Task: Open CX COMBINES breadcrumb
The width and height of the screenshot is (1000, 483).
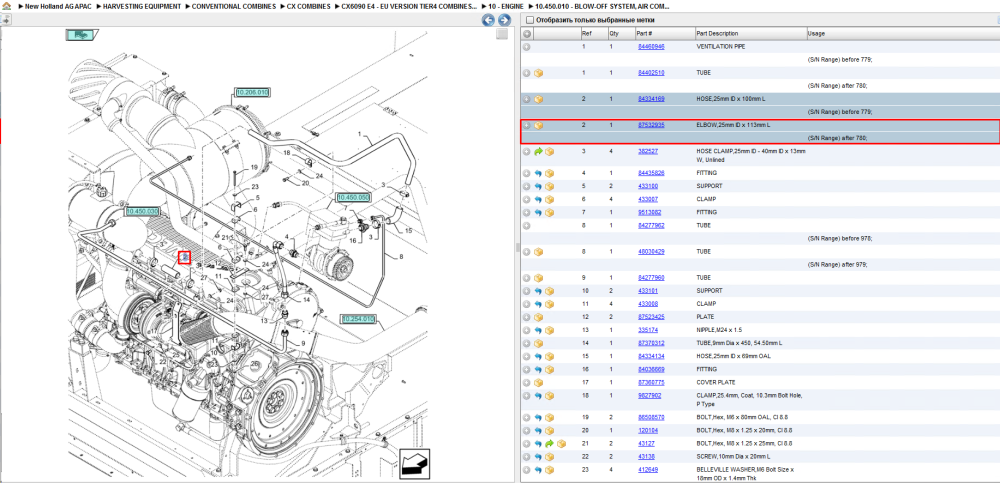Action: tap(308, 6)
